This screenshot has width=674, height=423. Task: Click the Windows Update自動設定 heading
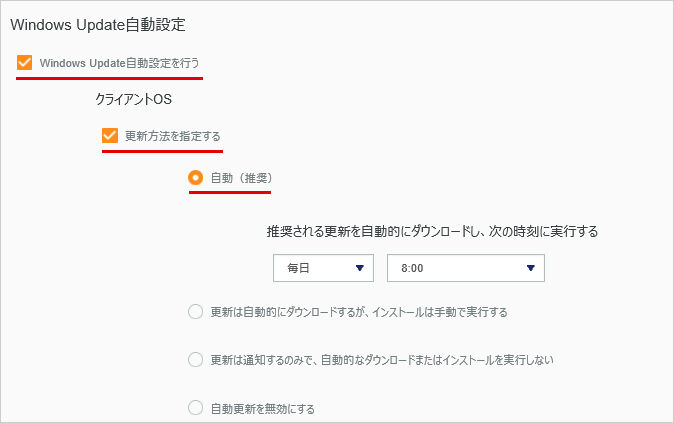tap(98, 25)
